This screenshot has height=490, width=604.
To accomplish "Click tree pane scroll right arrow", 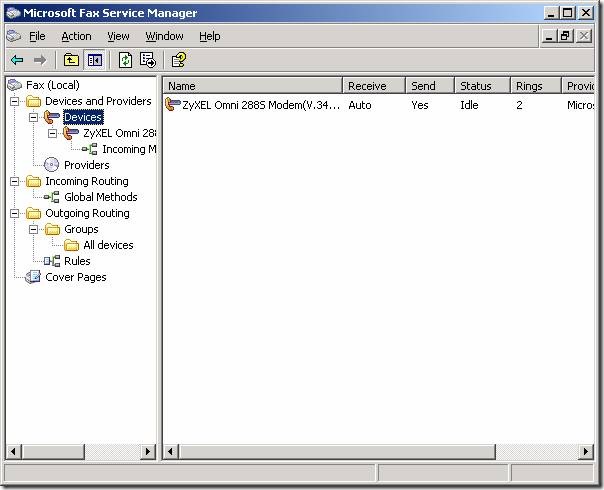I will (148, 451).
